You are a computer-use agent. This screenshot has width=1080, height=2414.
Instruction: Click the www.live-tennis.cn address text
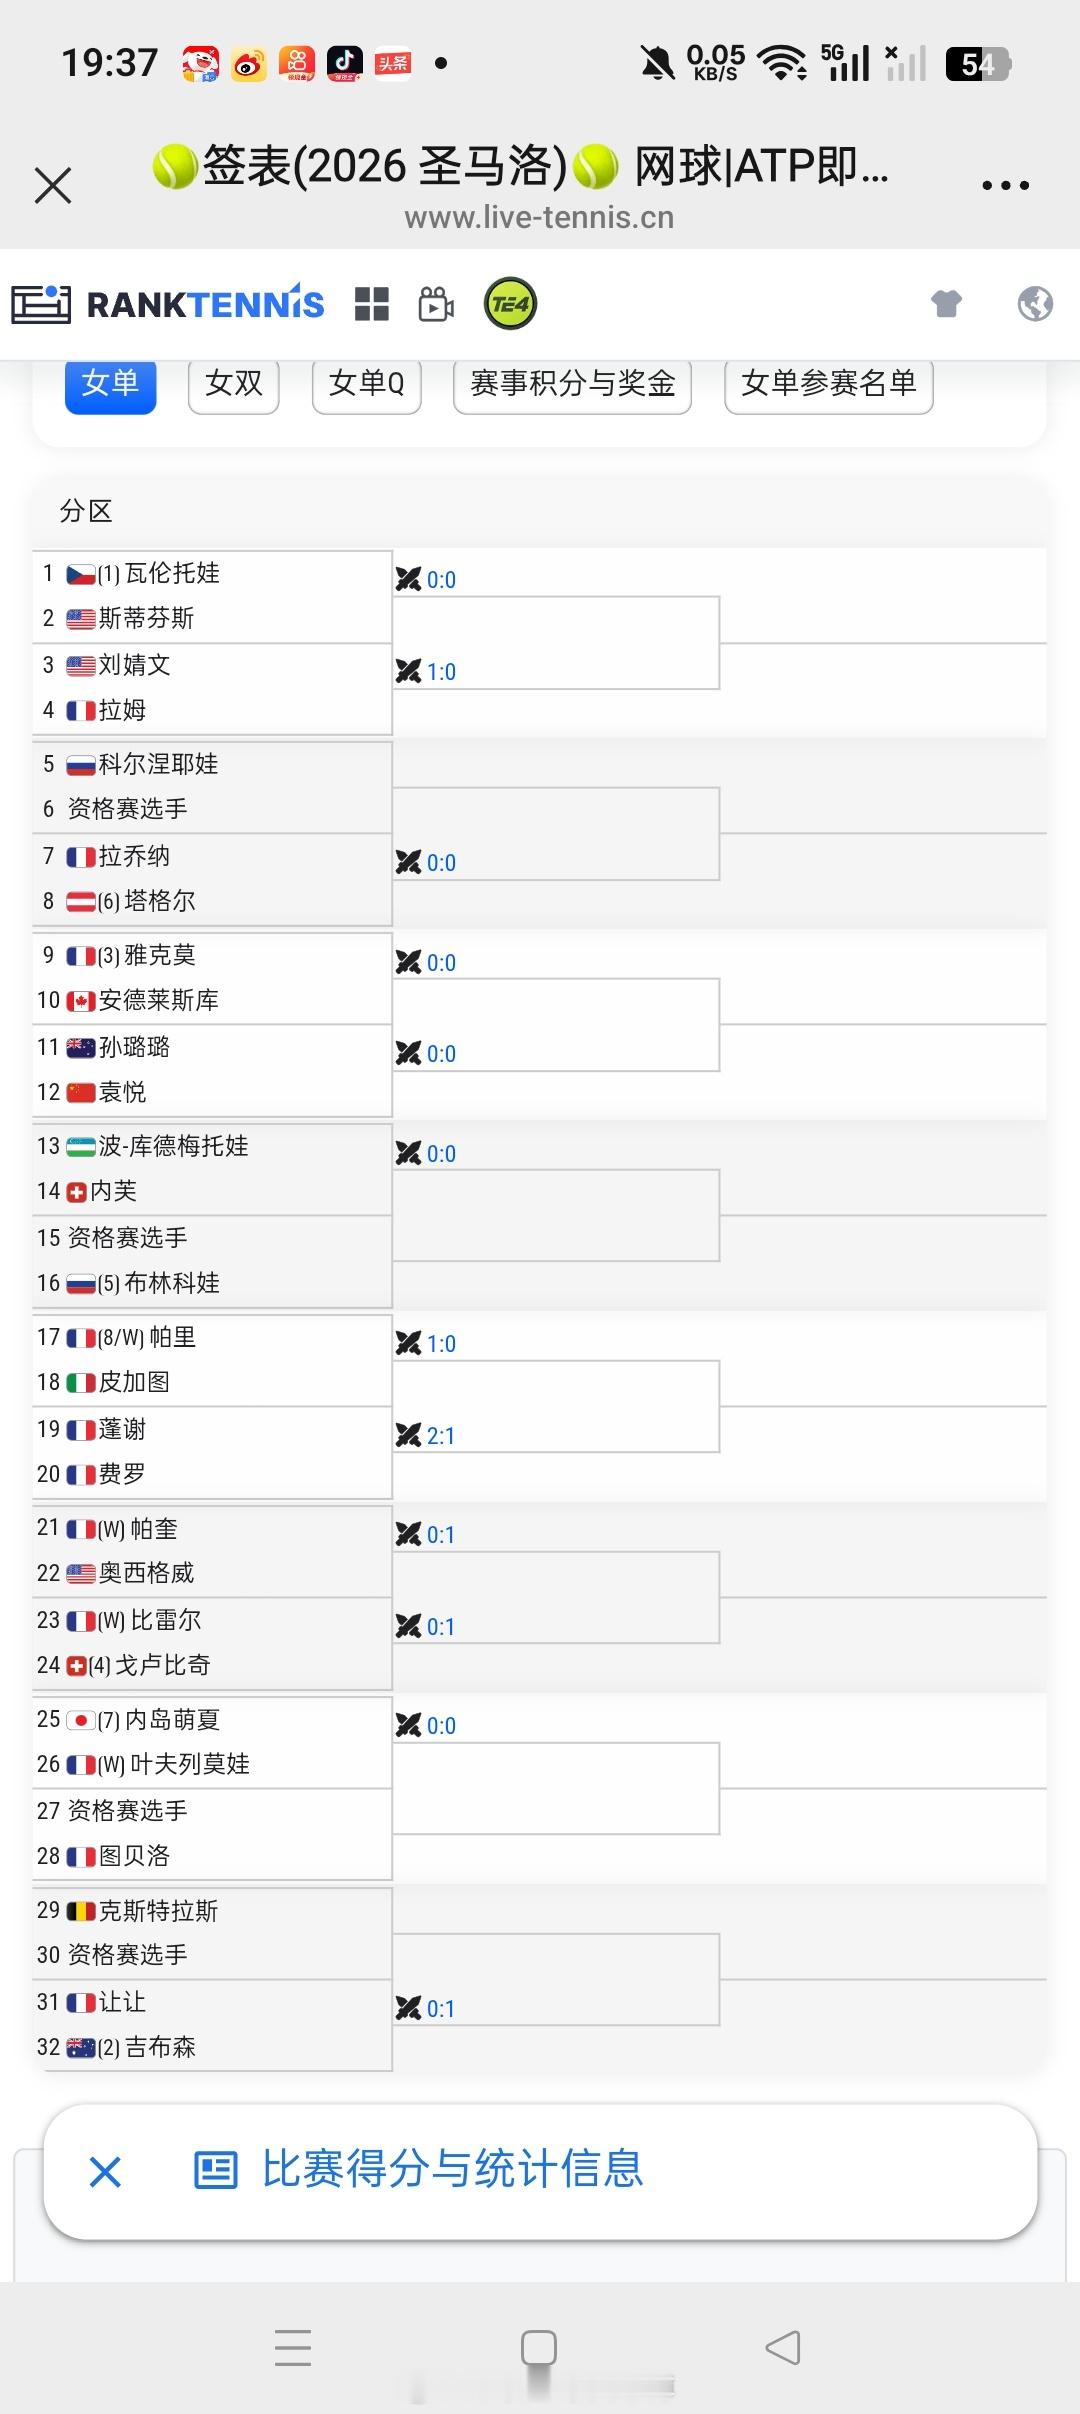coord(539,217)
